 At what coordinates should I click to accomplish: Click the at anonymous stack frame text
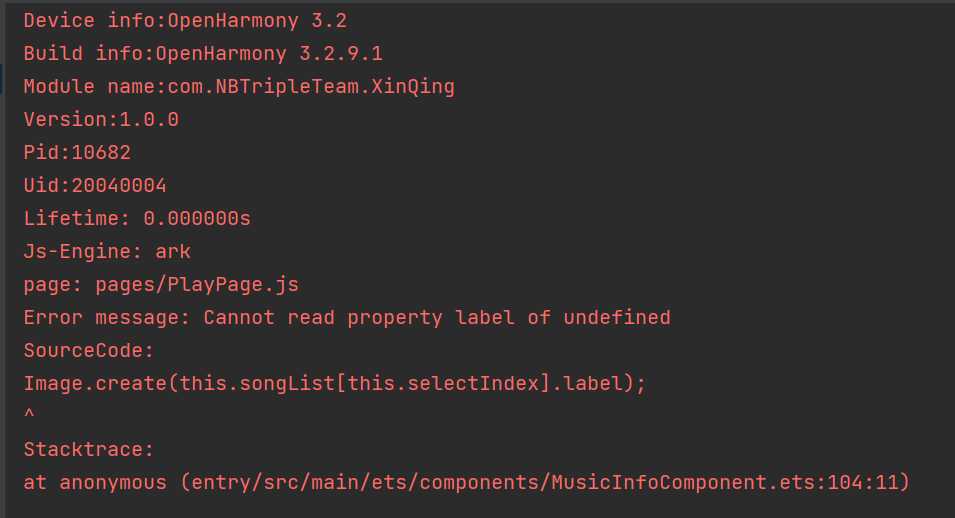94,482
